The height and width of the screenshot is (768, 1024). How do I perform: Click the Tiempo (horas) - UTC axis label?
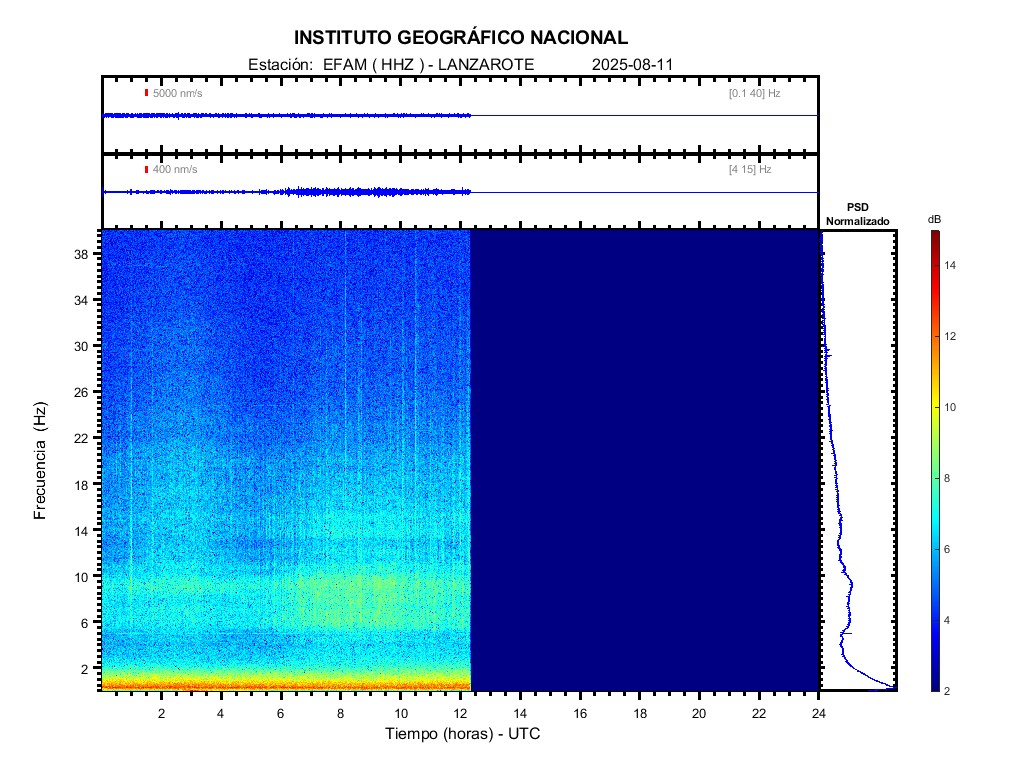tap(462, 734)
